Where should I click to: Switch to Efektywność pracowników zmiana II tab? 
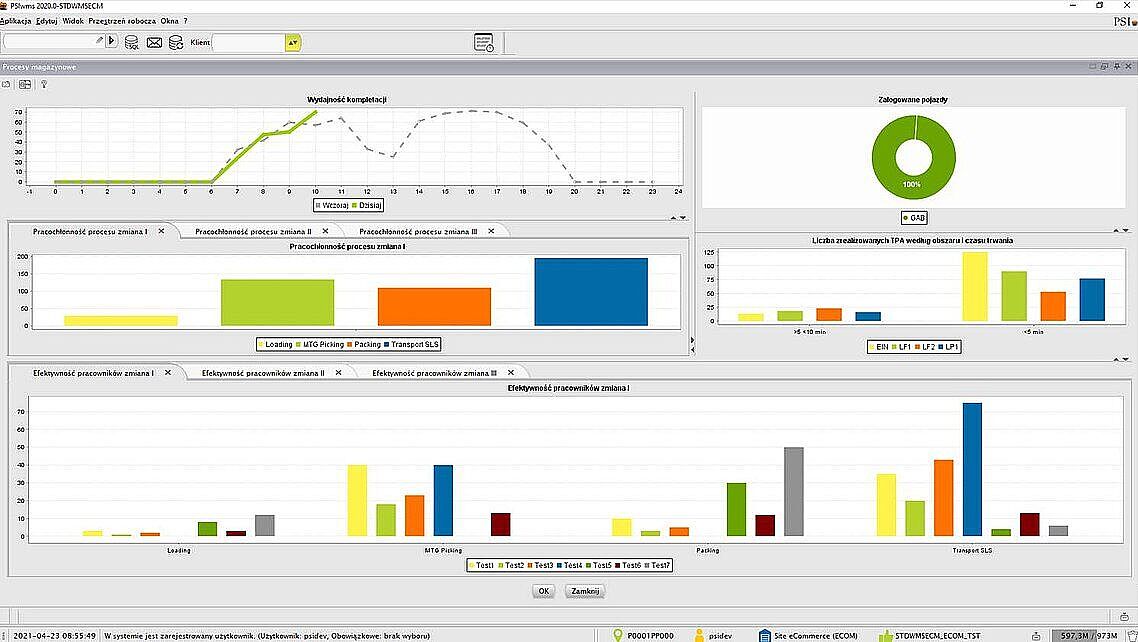[x=263, y=373]
